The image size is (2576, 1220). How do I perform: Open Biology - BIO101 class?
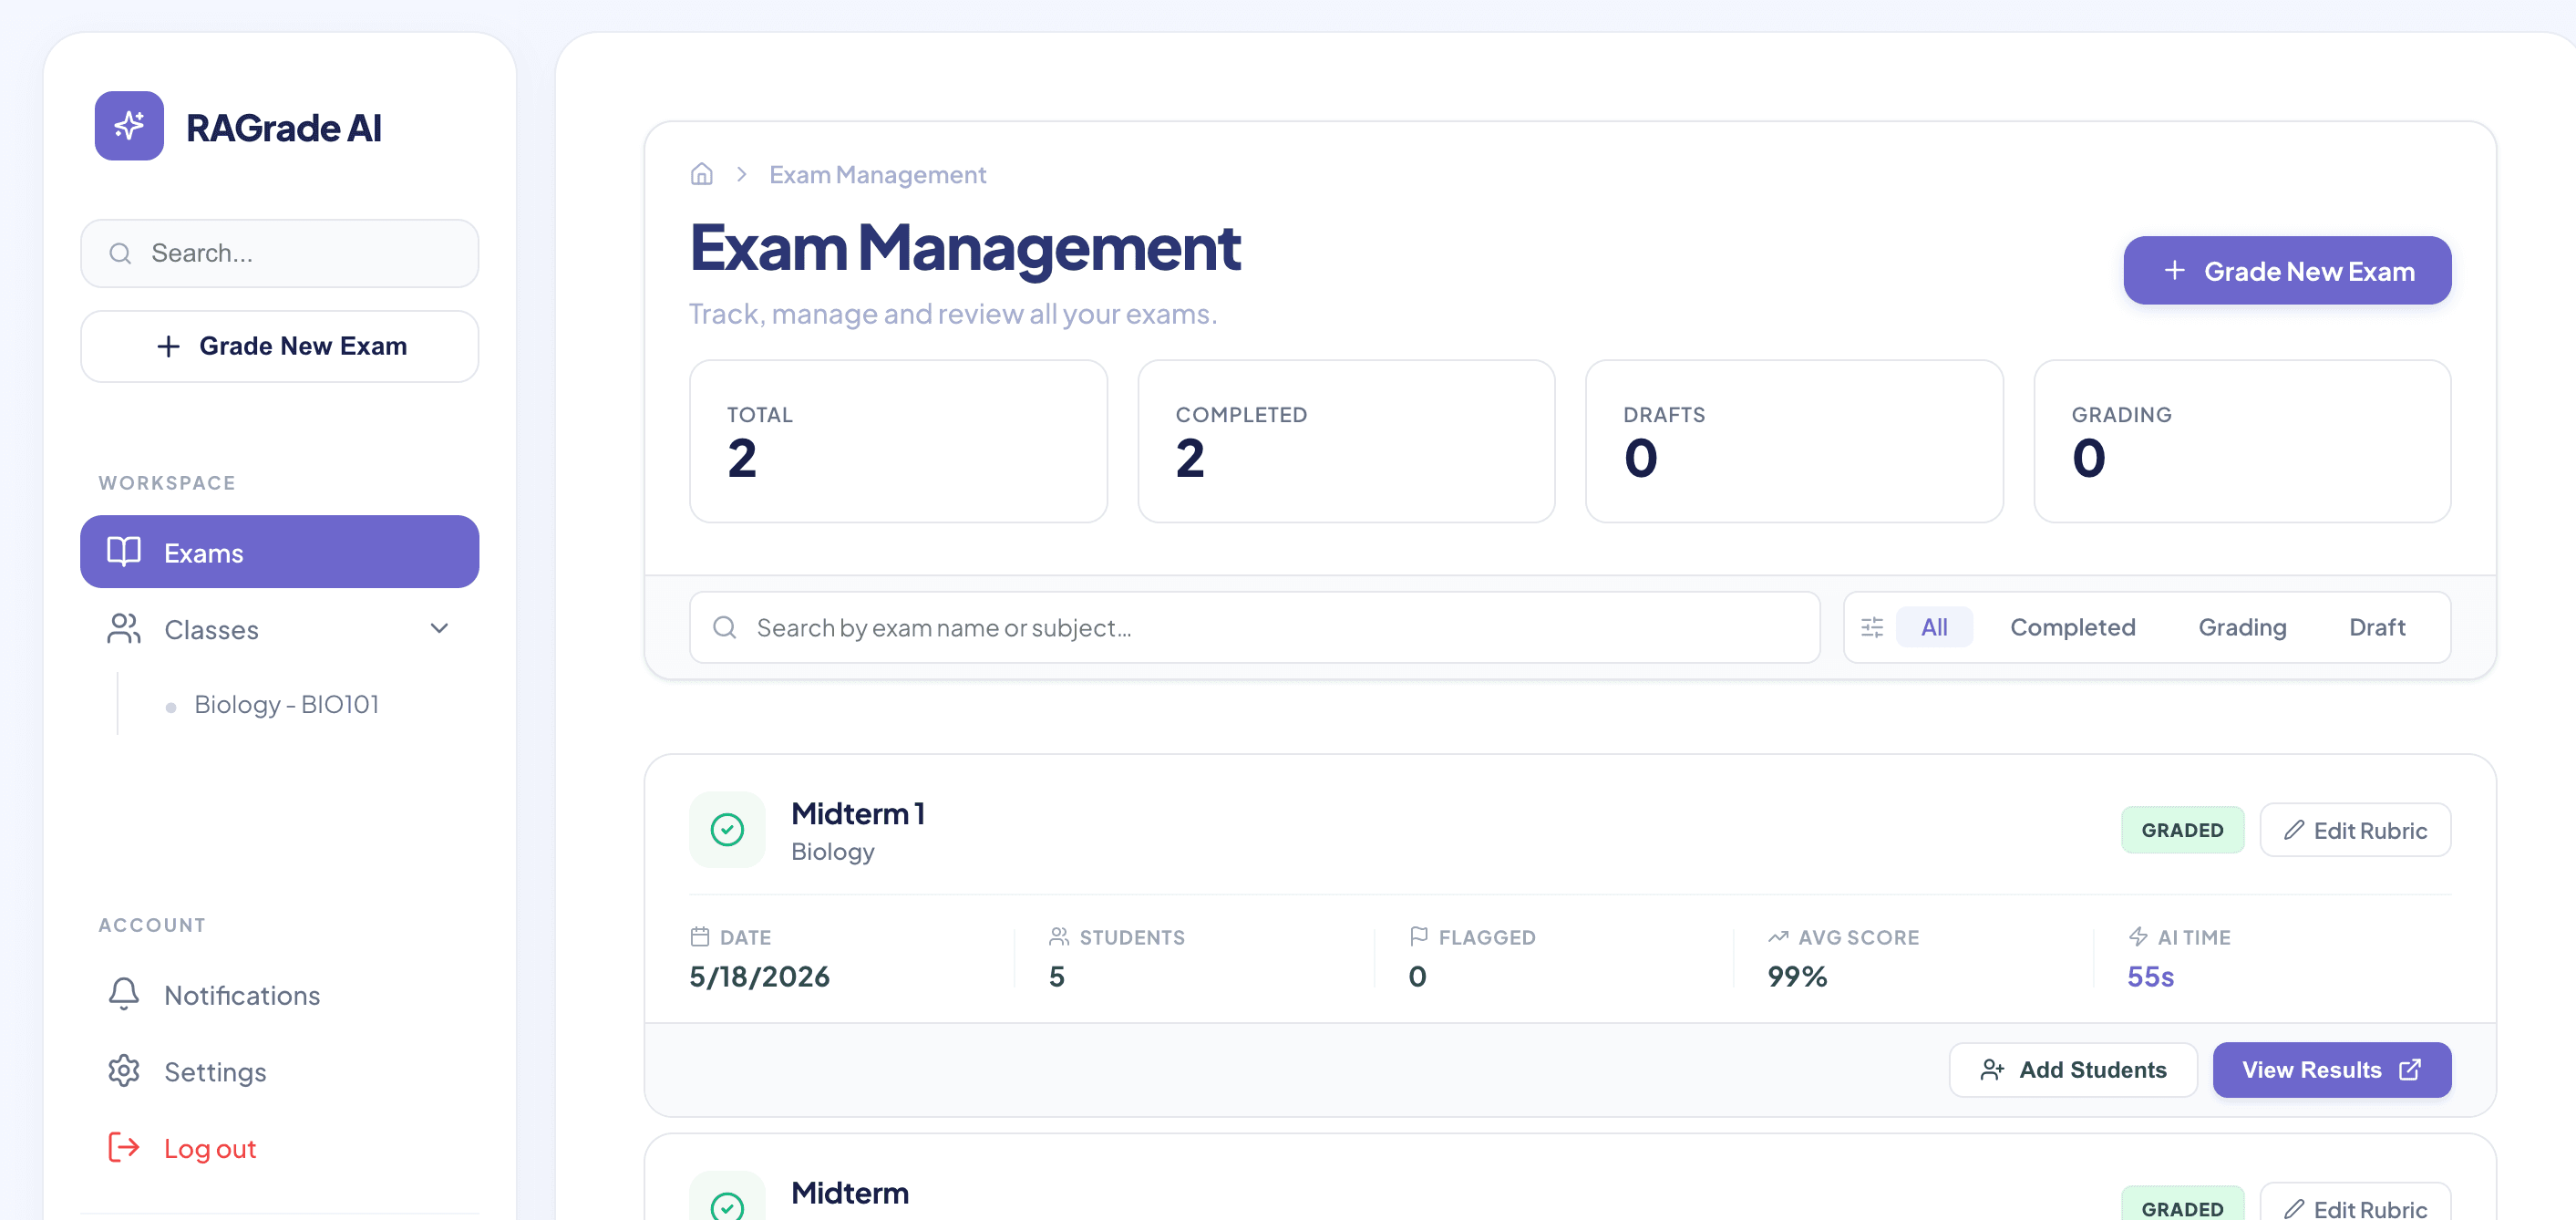tap(286, 704)
